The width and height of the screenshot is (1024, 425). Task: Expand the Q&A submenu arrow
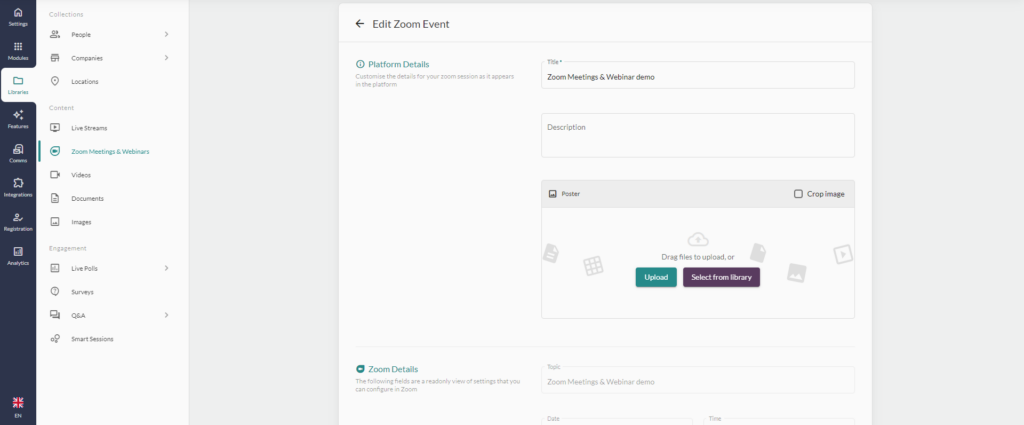pyautogui.click(x=166, y=315)
